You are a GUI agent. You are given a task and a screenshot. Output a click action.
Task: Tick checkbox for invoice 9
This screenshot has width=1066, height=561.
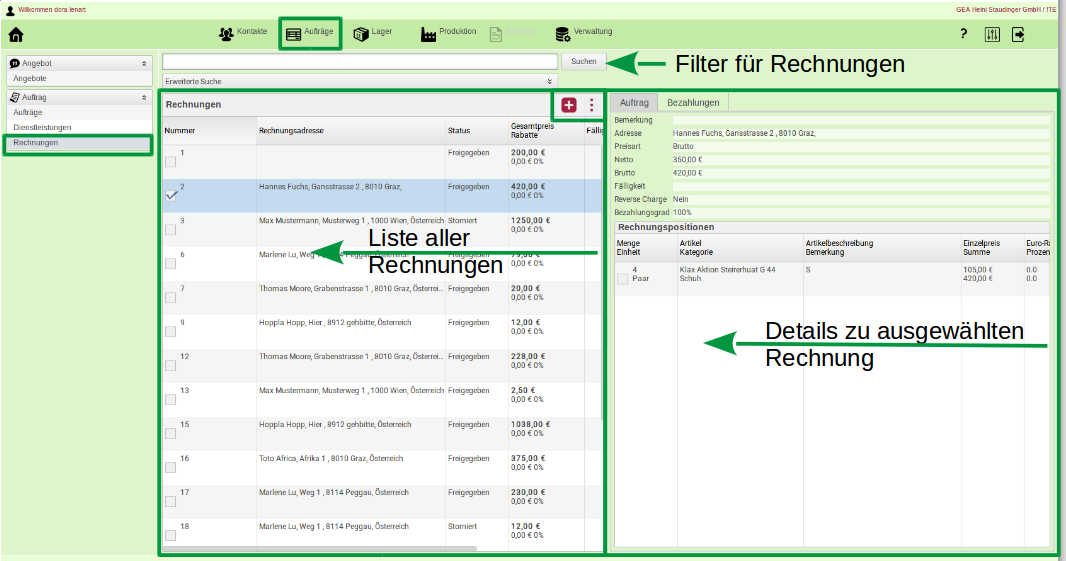[171, 332]
